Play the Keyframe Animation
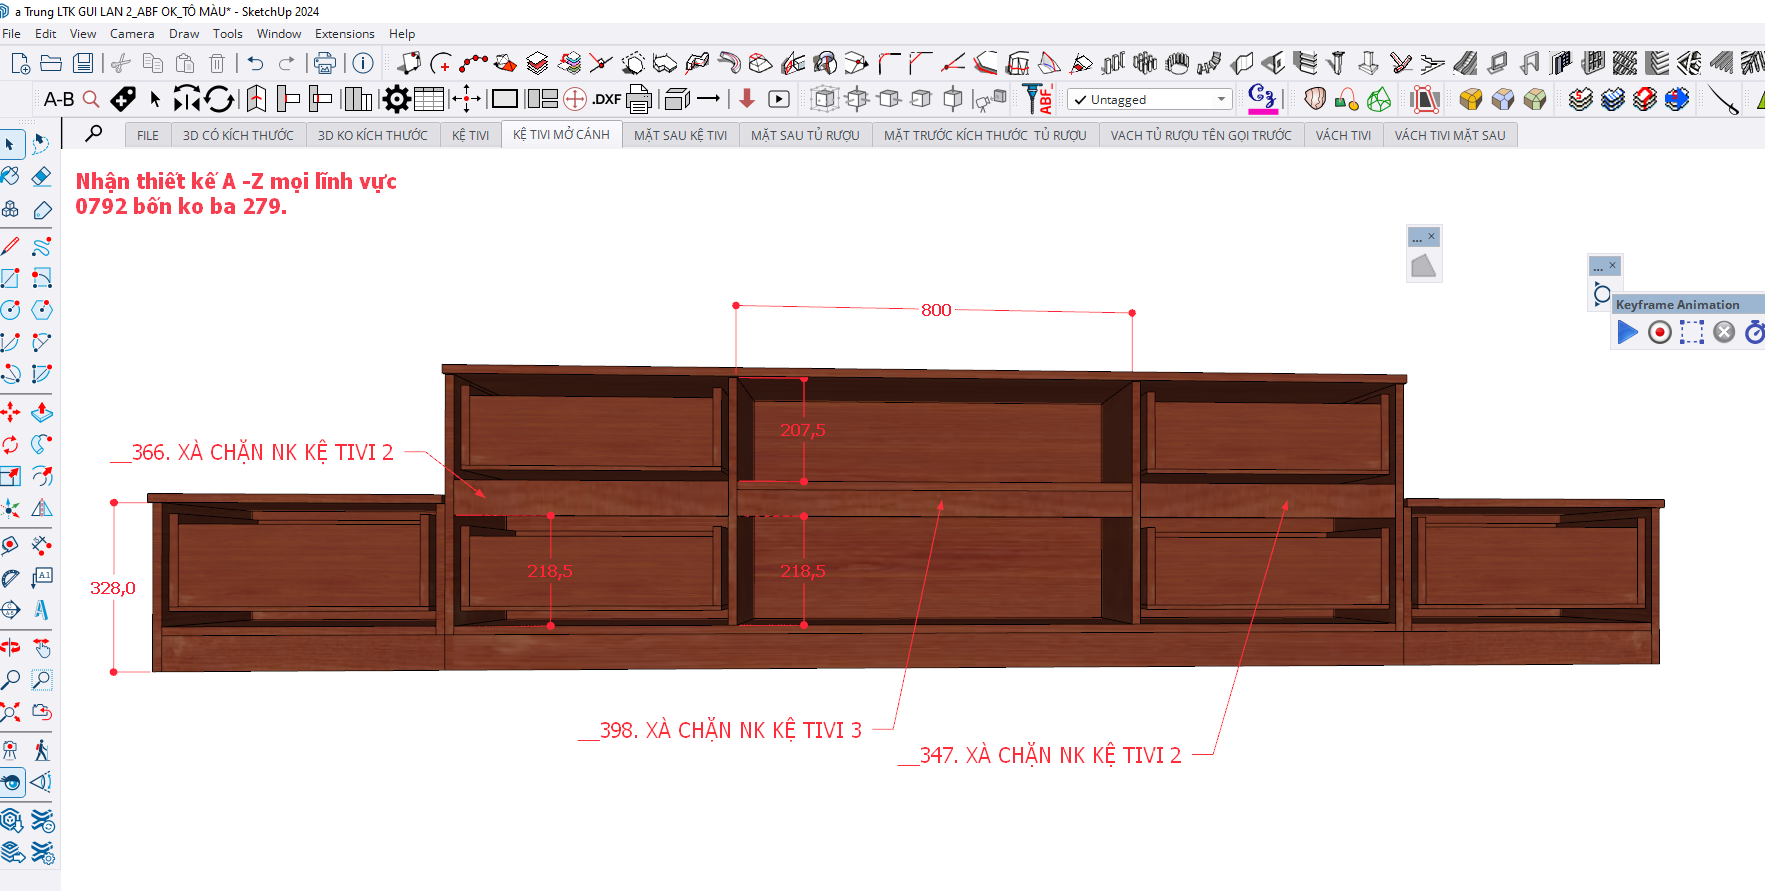The height and width of the screenshot is (891, 1765). pos(1627,332)
